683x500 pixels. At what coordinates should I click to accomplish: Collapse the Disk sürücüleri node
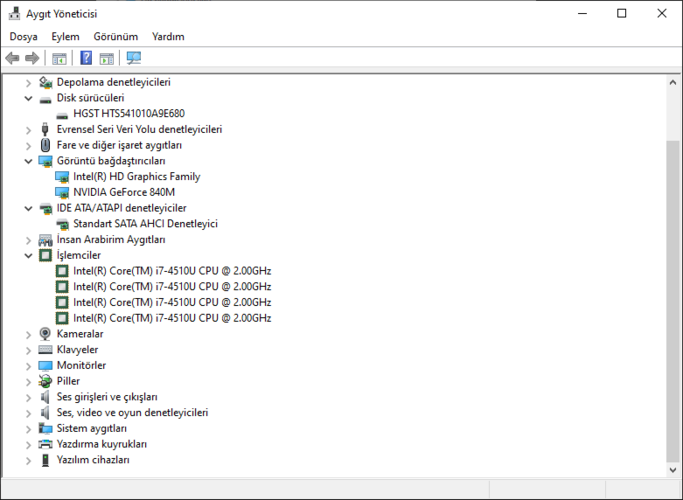pyautogui.click(x=28, y=98)
